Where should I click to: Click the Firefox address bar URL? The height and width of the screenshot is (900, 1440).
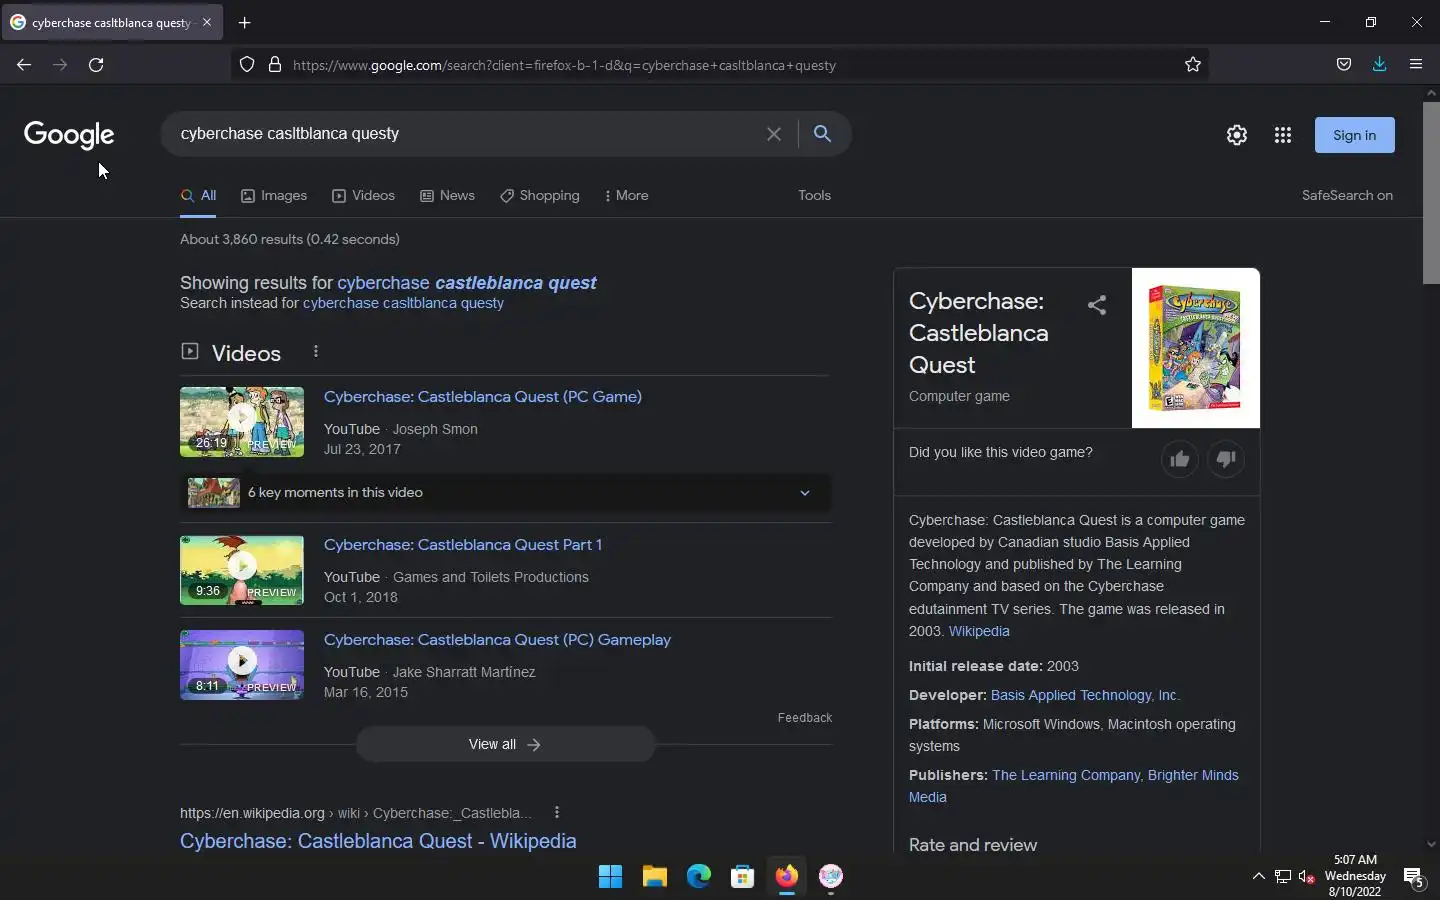(x=564, y=65)
